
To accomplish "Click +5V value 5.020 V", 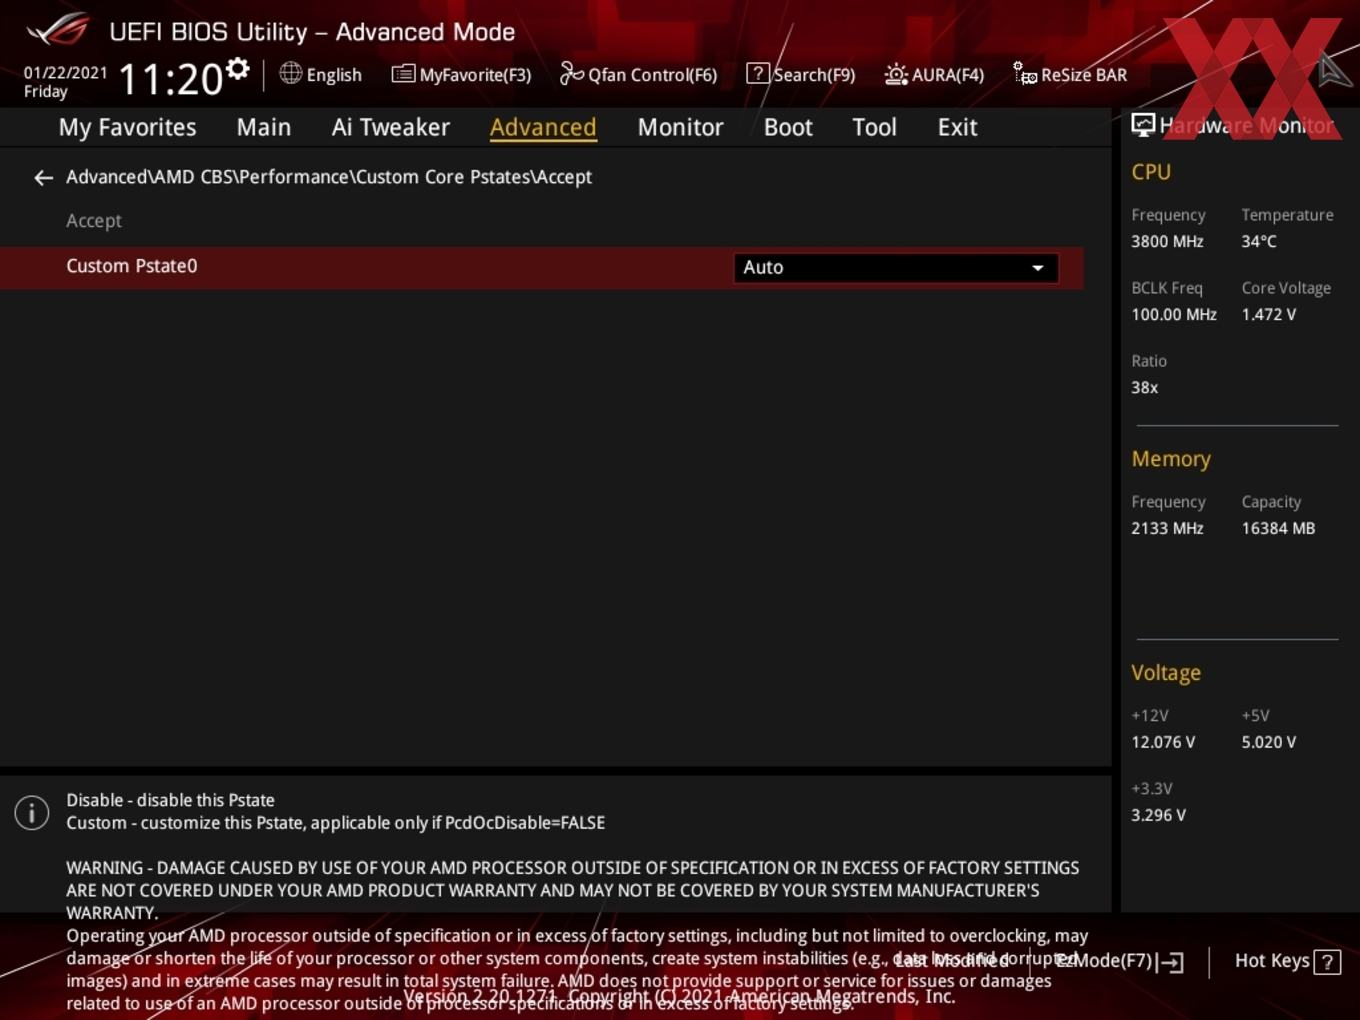I will click(1269, 743).
